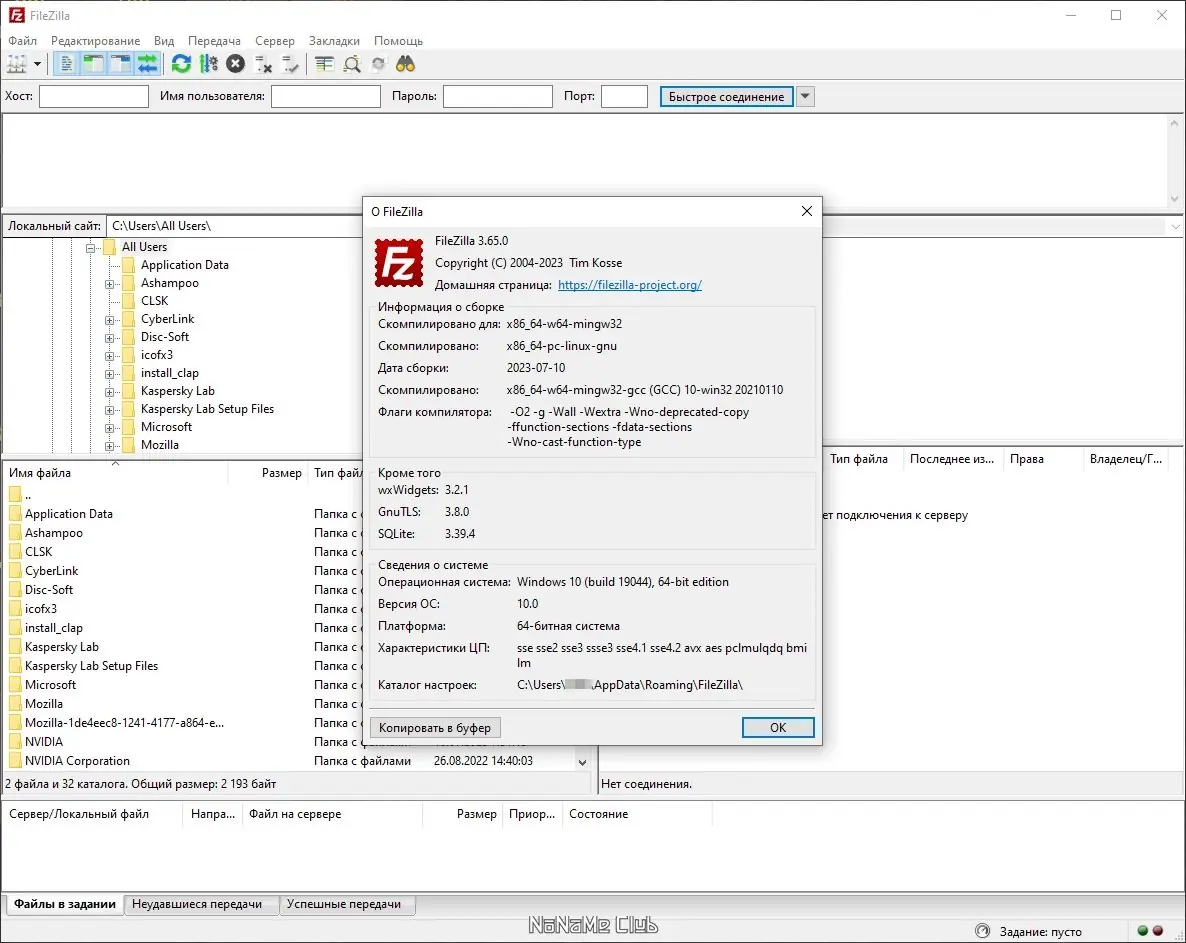
Task: Expand Ashampoo folder in tree
Action: coord(110,284)
